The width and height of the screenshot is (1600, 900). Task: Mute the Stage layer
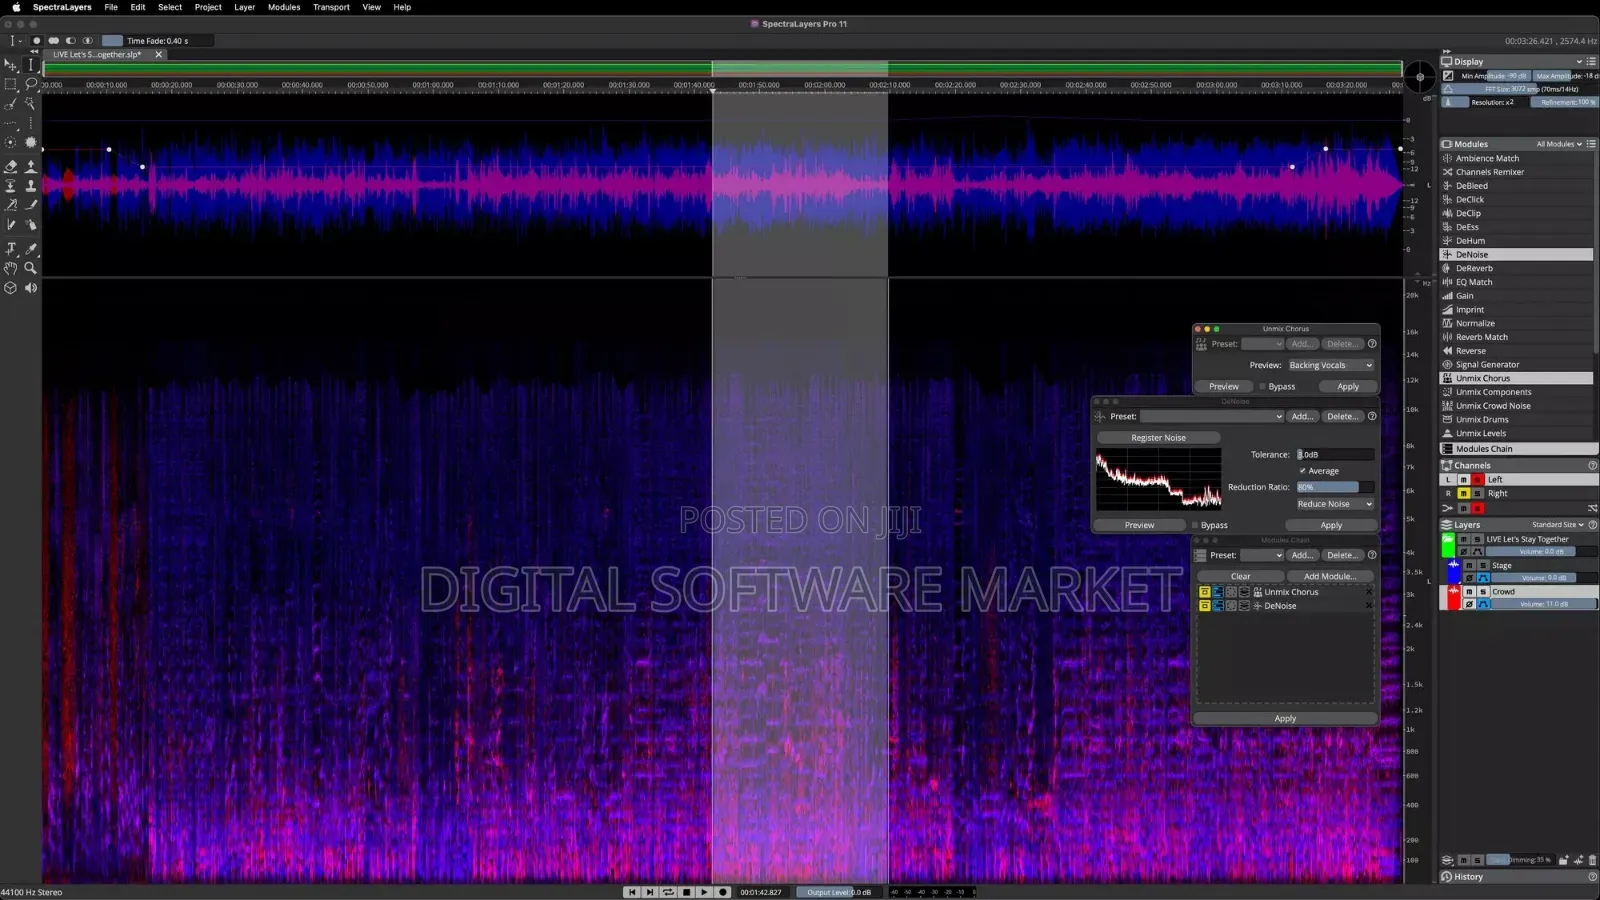coord(1469,565)
